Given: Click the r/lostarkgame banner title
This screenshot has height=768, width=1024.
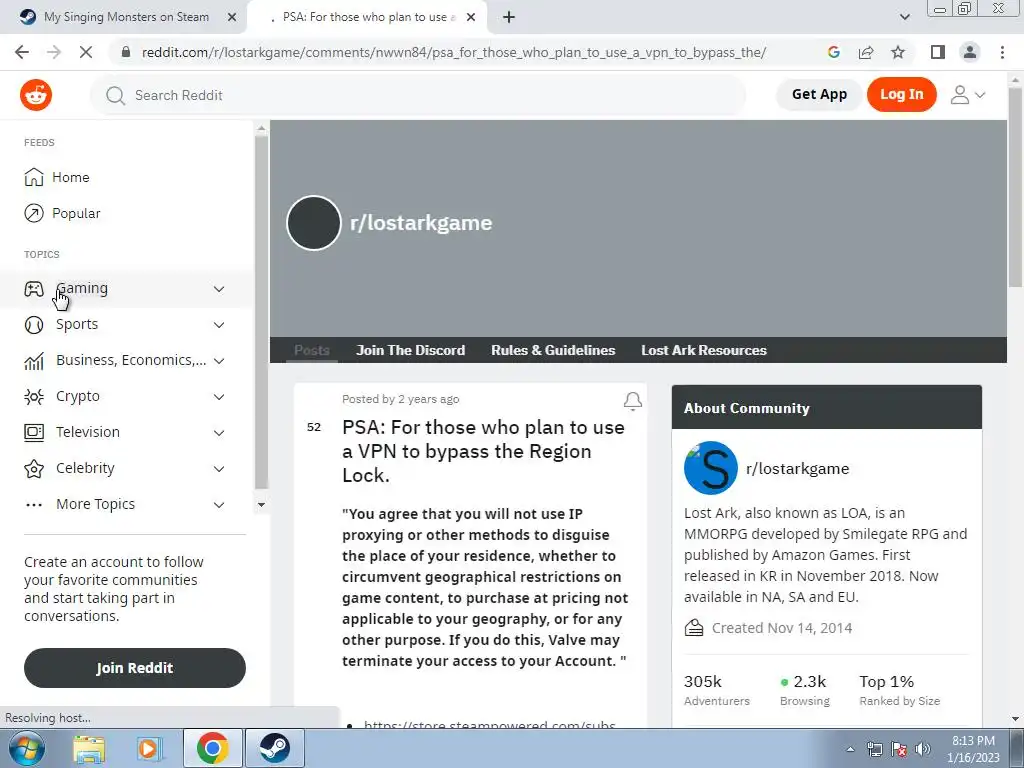Looking at the screenshot, I should click(421, 223).
